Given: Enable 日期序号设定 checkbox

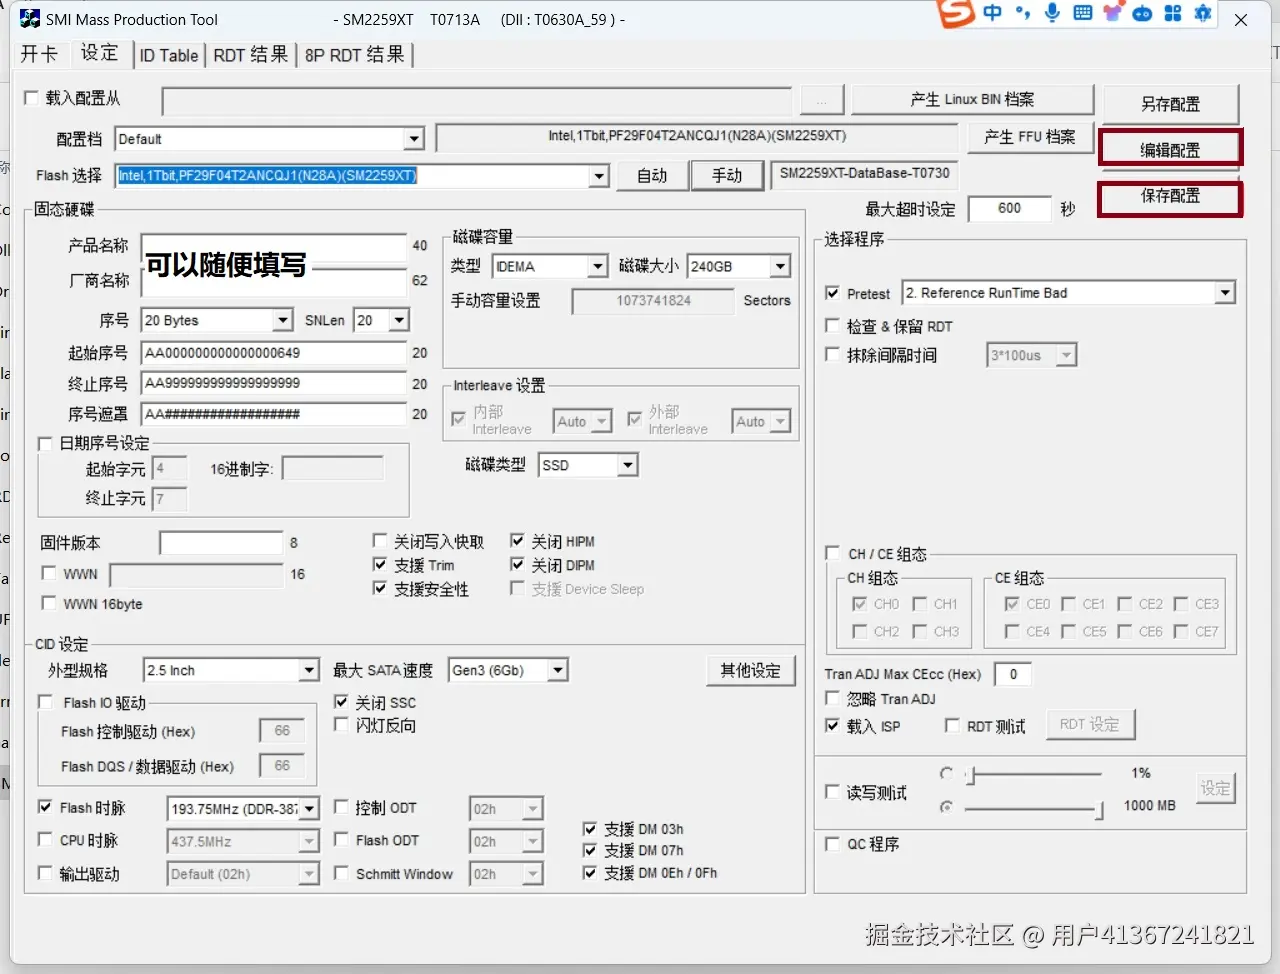Looking at the screenshot, I should (x=45, y=443).
